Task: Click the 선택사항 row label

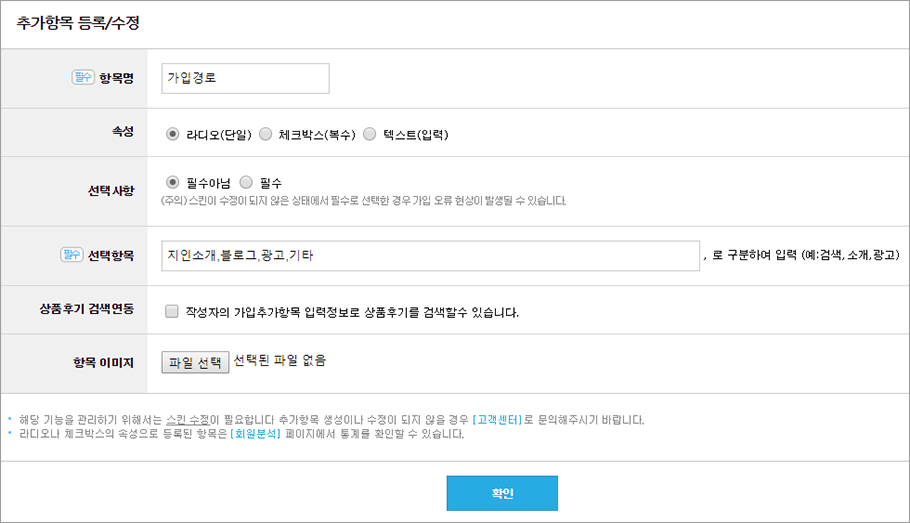Action: click(111, 190)
